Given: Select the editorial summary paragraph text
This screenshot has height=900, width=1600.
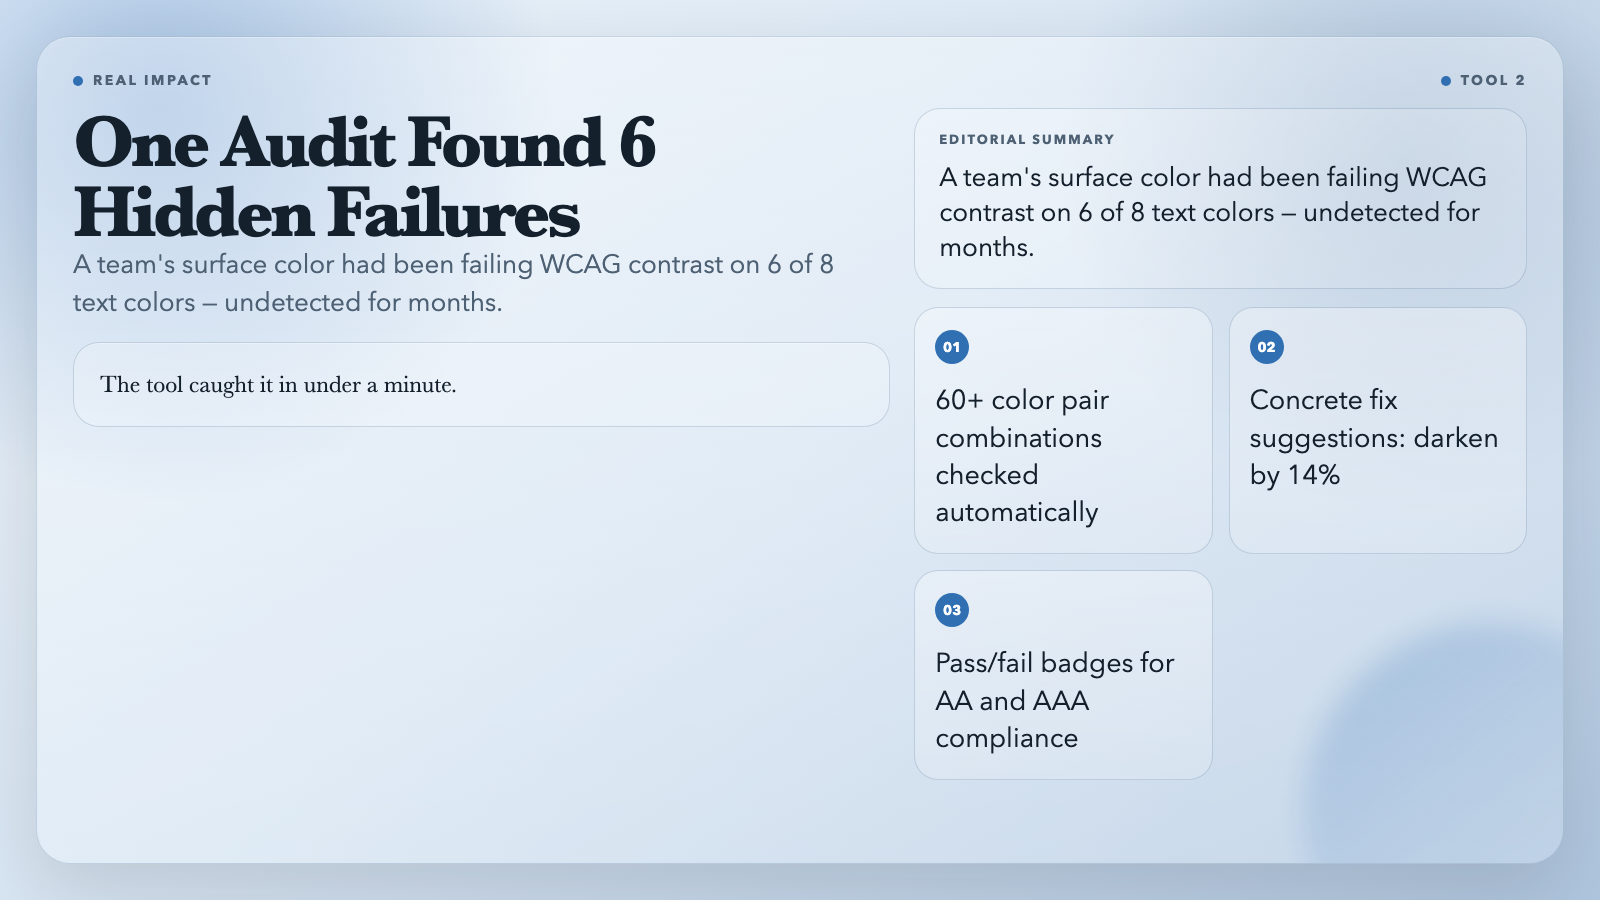Looking at the screenshot, I should [x=1213, y=212].
